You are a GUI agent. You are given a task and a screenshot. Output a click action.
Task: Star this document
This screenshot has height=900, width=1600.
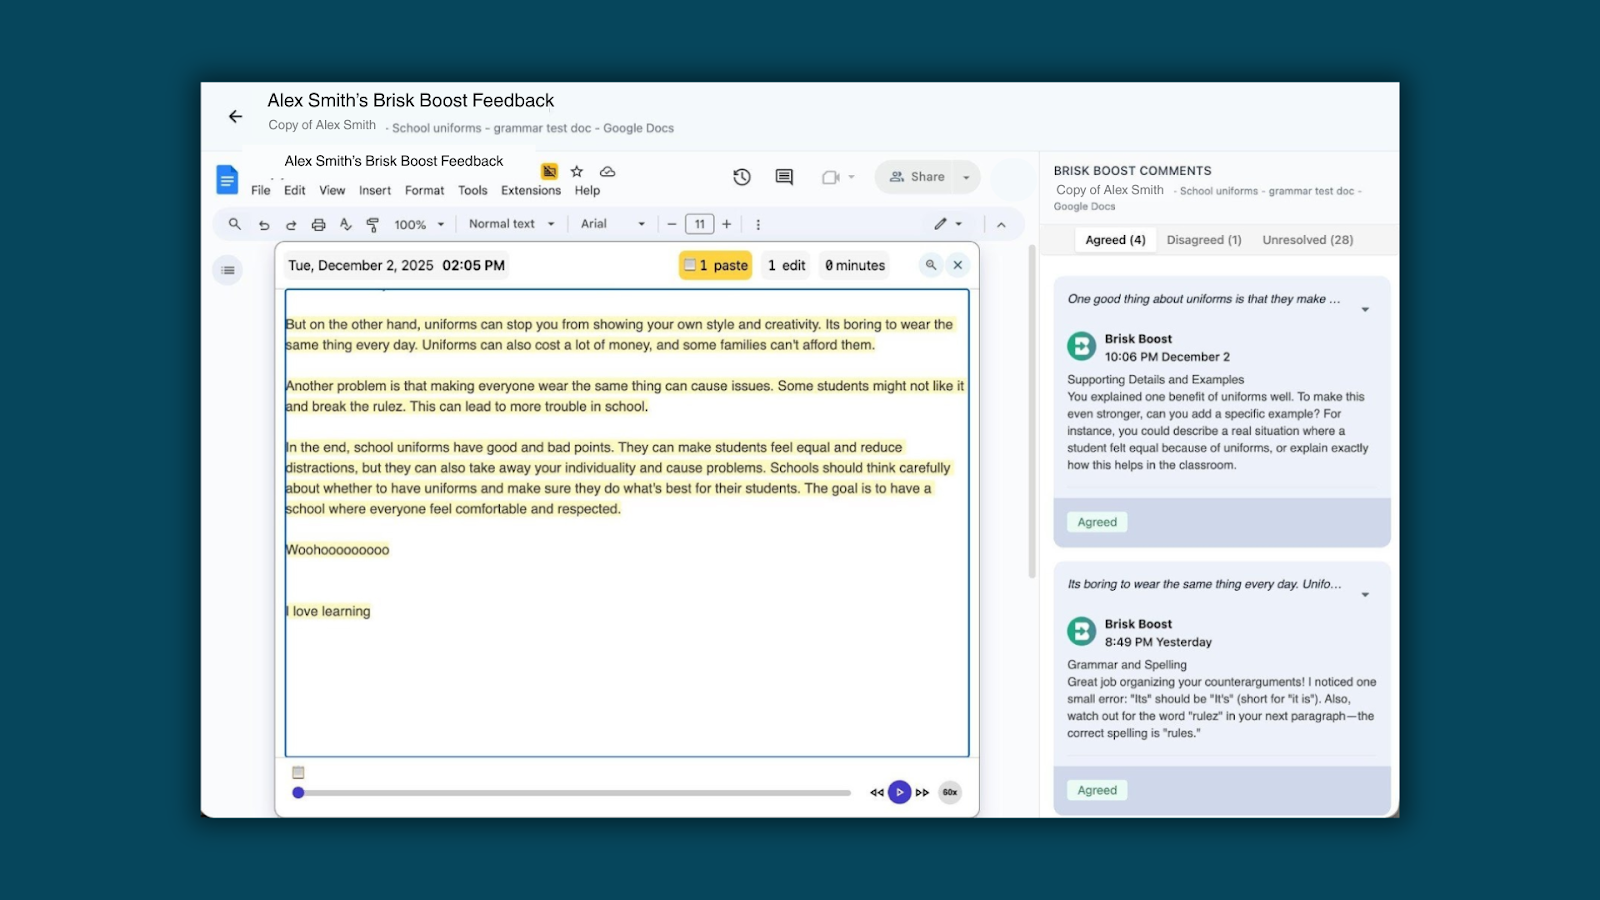[577, 171]
